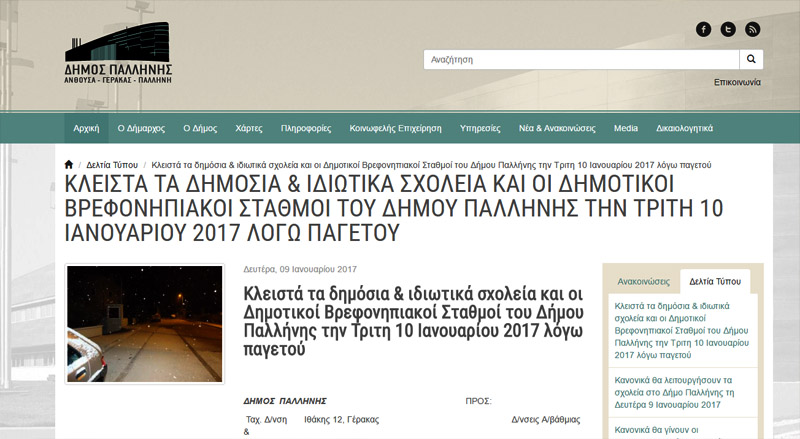The width and height of the screenshot is (800, 439).
Task: Switch to the Ανακοινώσεις sidebar tab
Action: [x=642, y=281]
